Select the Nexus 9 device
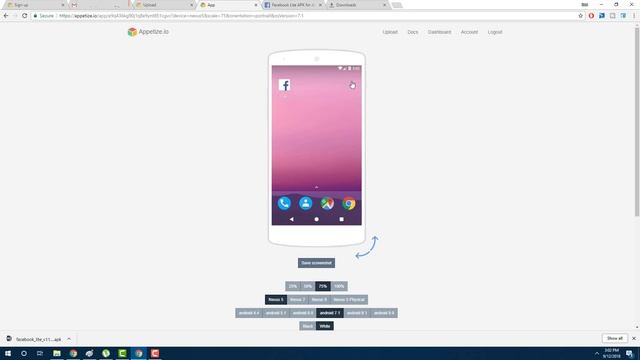 tap(319, 300)
